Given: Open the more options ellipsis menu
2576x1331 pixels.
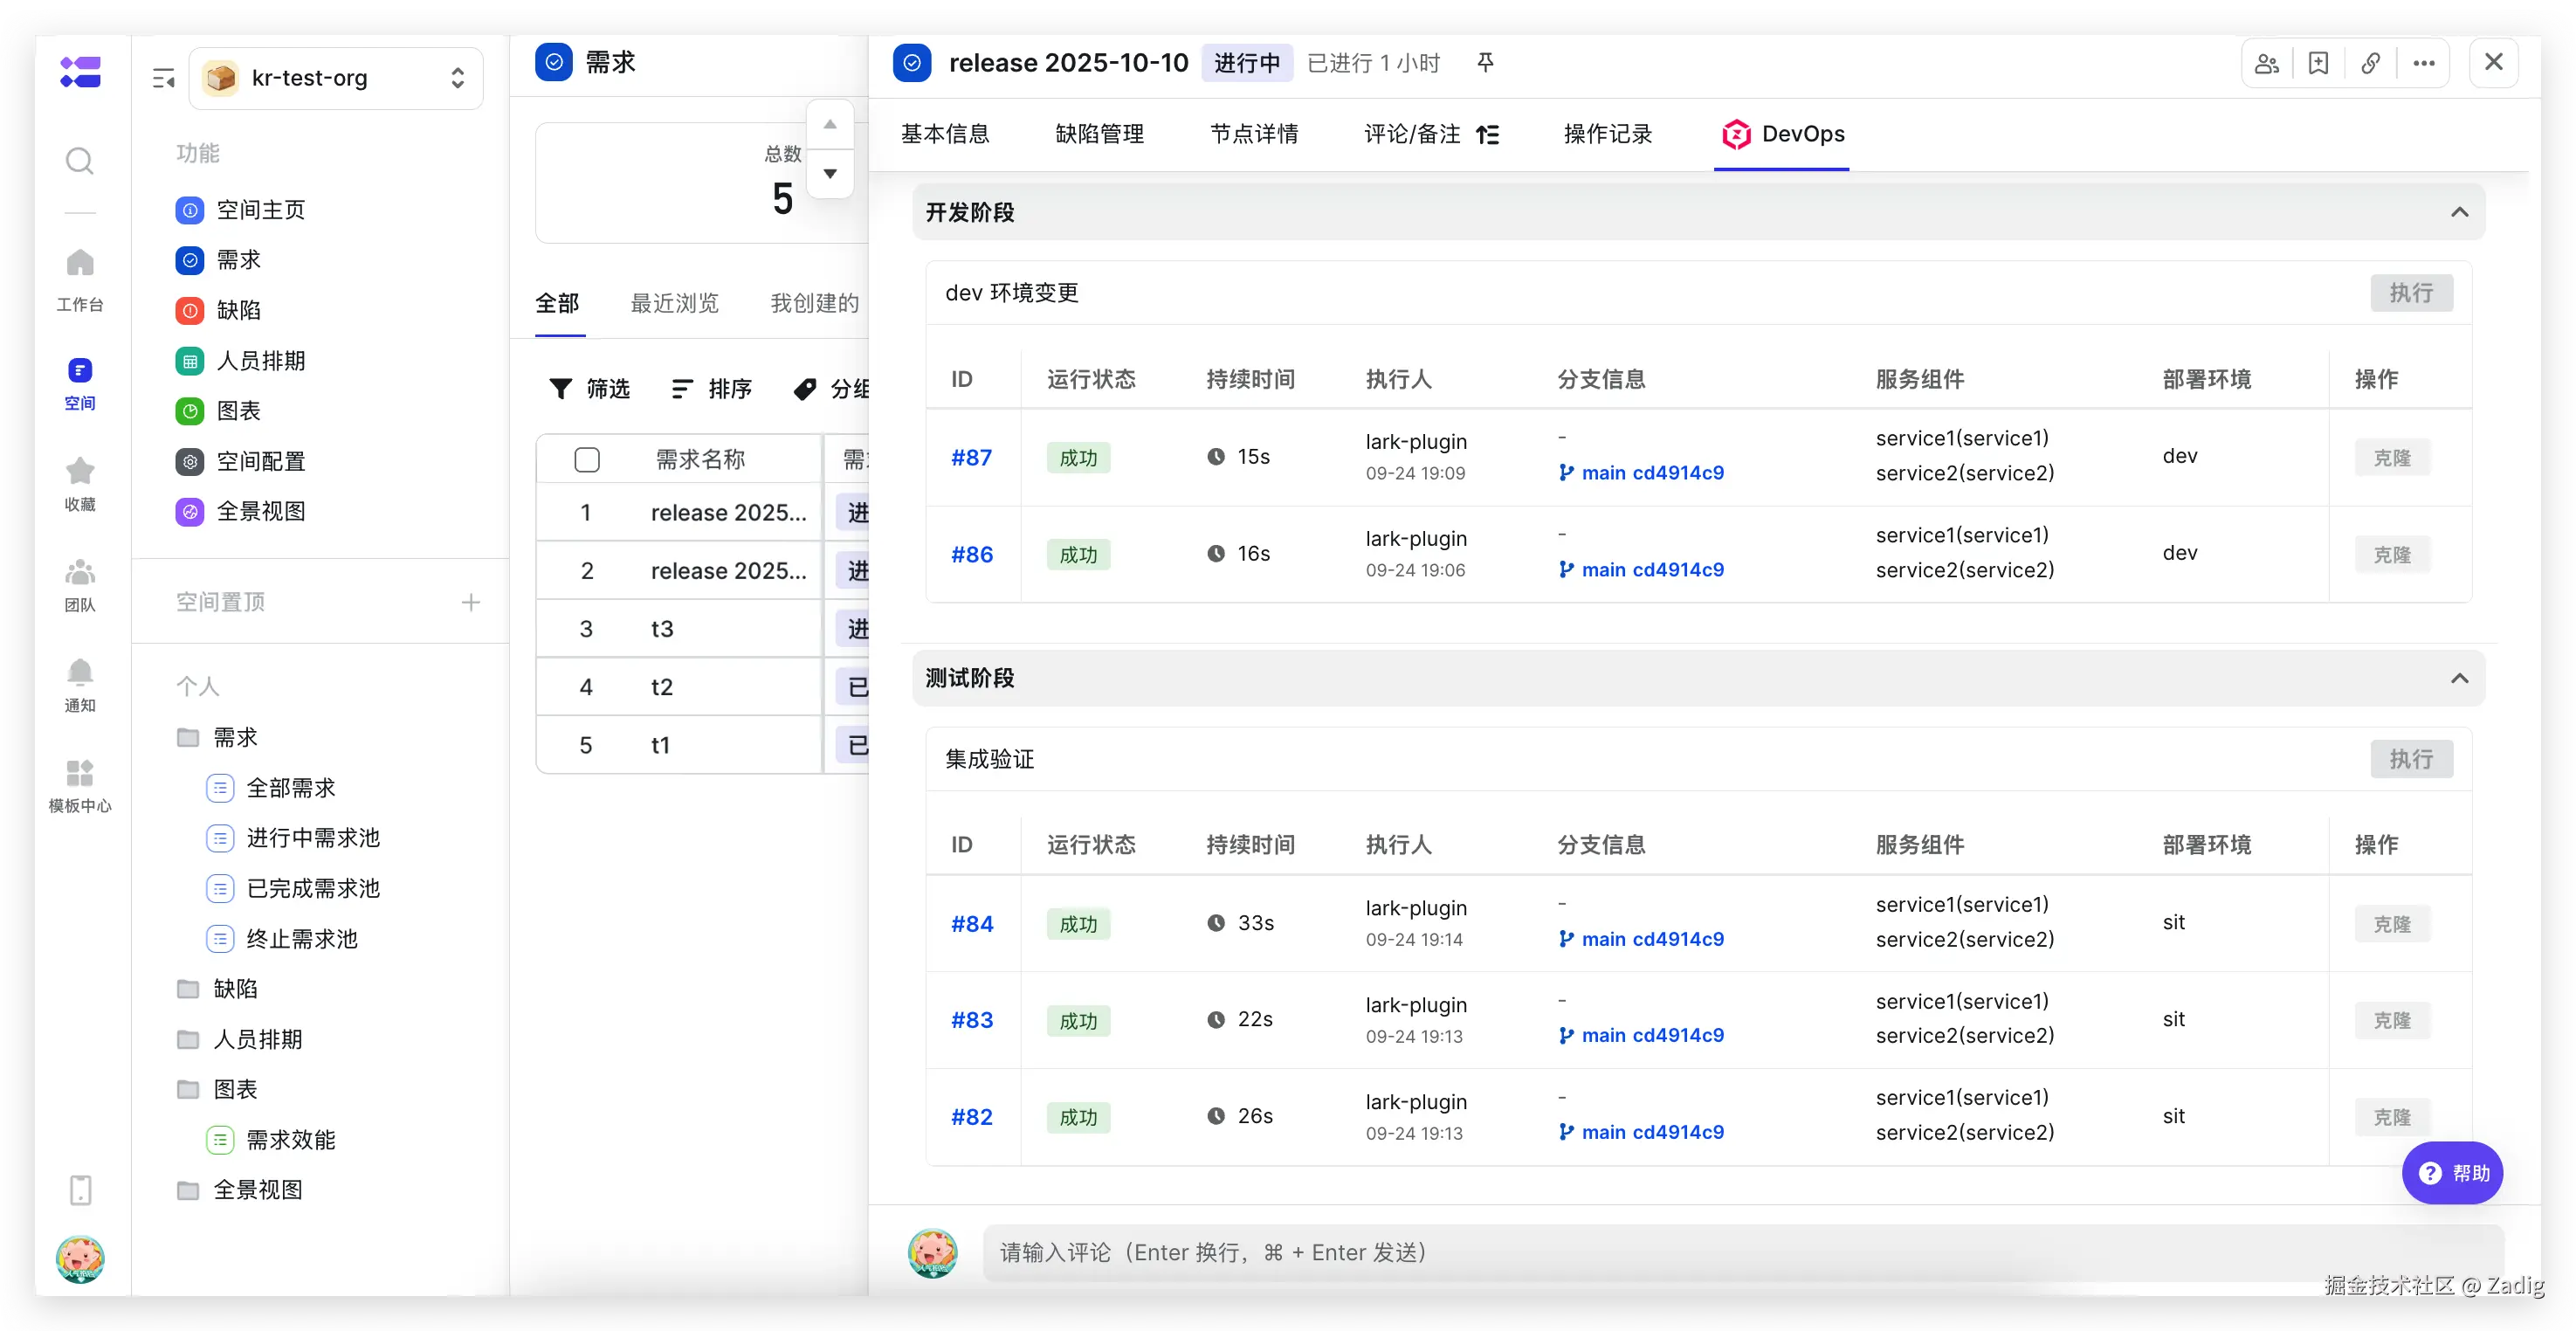Looking at the screenshot, I should 2423,63.
